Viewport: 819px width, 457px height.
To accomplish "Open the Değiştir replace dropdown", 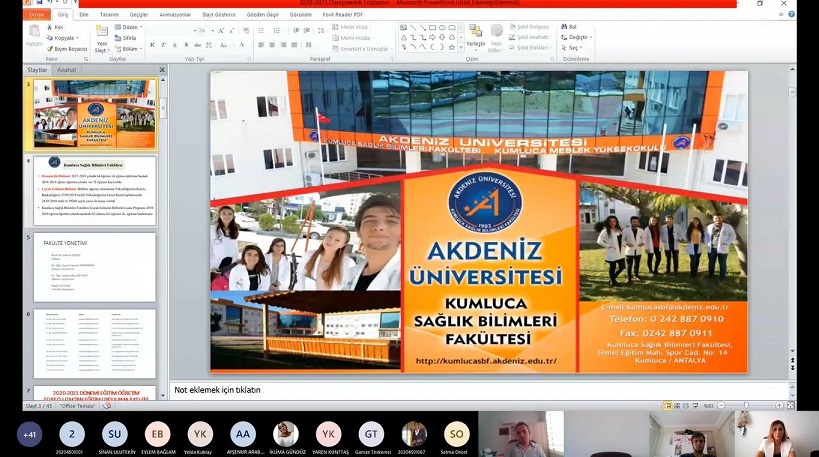I will [x=575, y=37].
